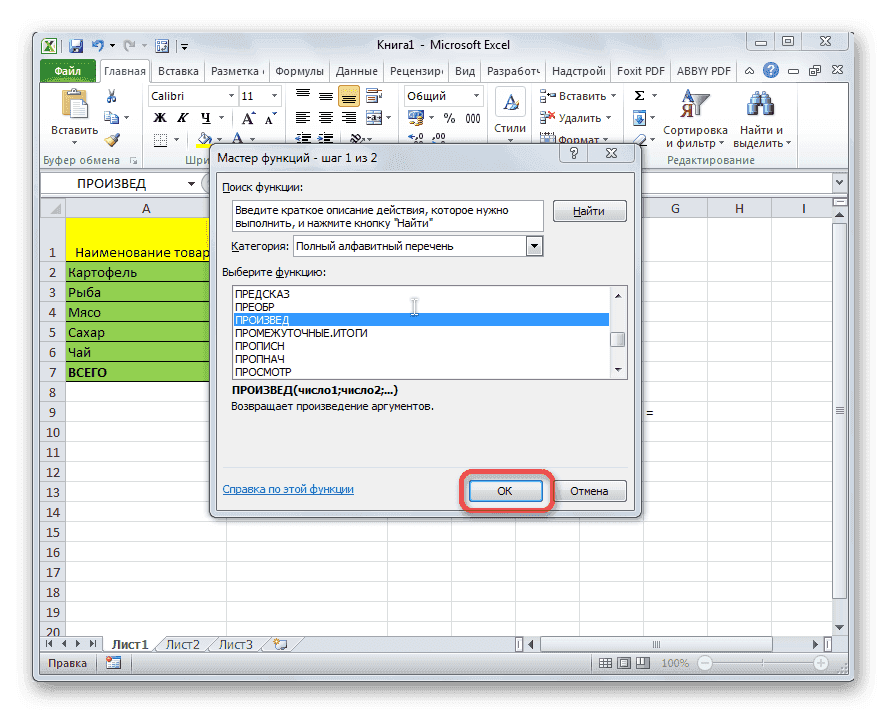Click the Styles icon in the ribbon

[x=510, y=102]
